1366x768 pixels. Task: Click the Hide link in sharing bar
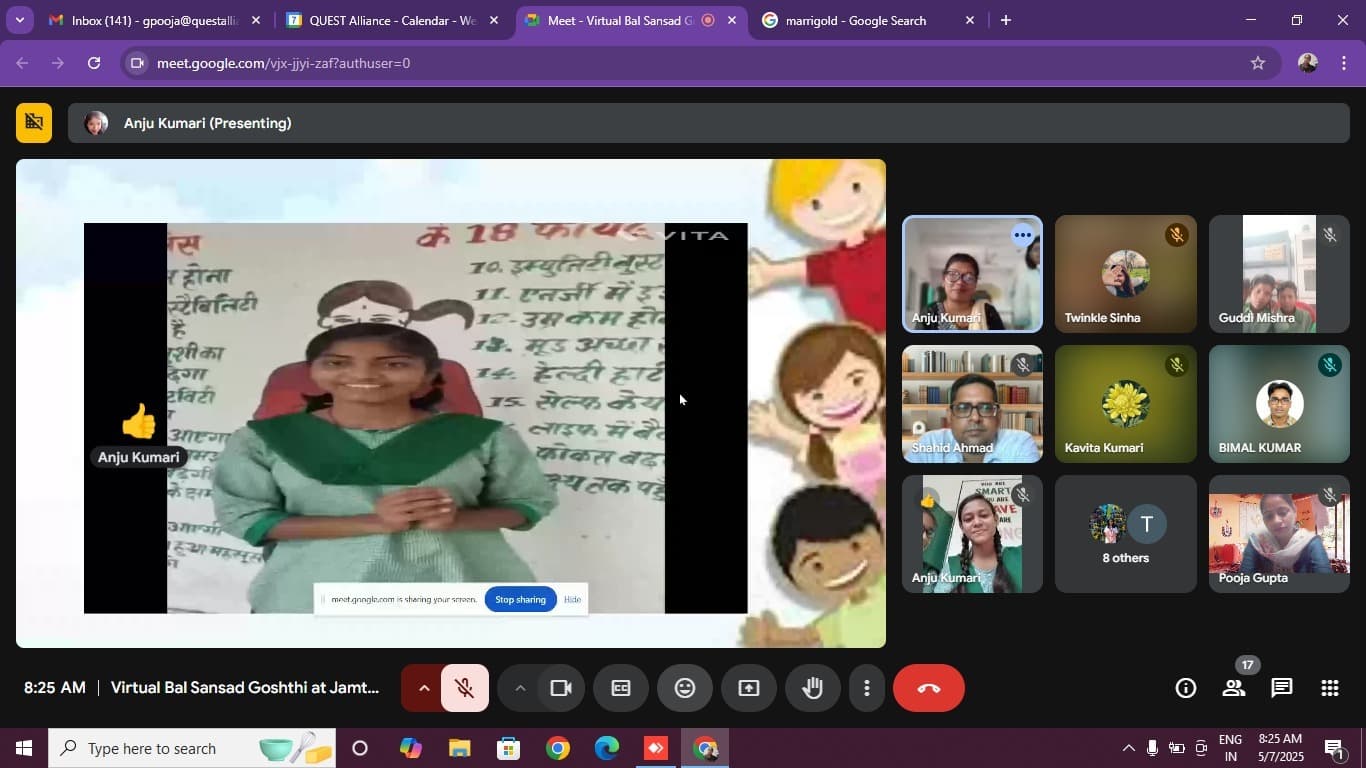pyautogui.click(x=572, y=600)
